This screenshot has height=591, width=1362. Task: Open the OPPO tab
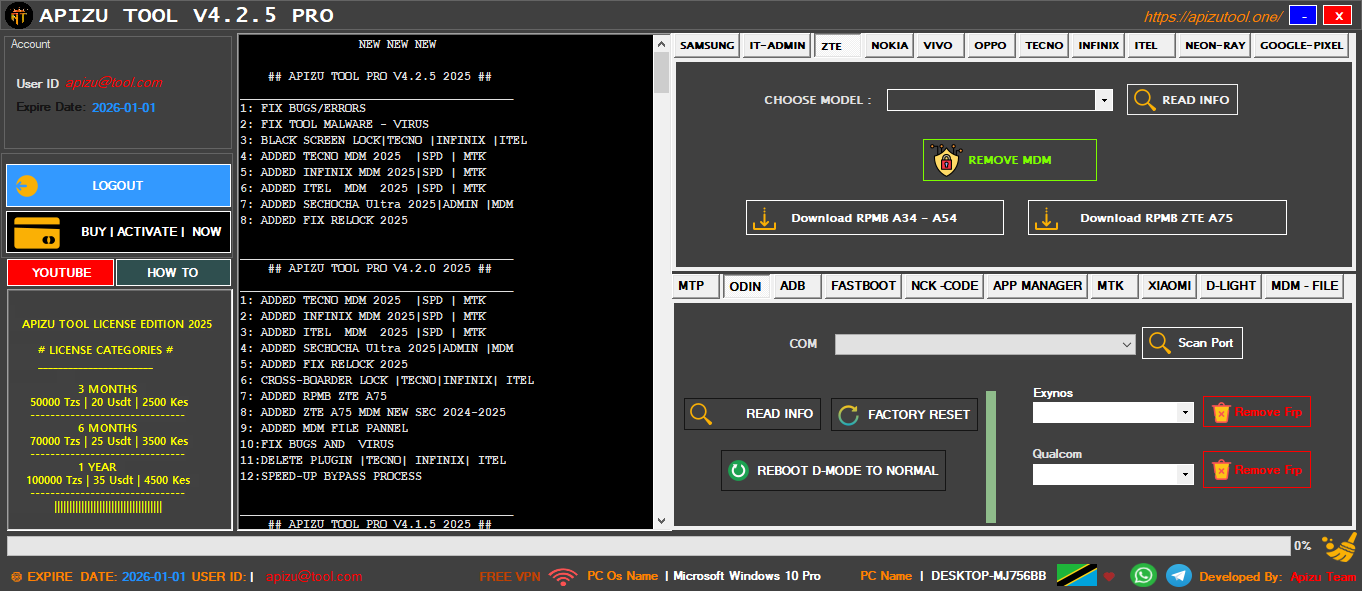pos(990,45)
